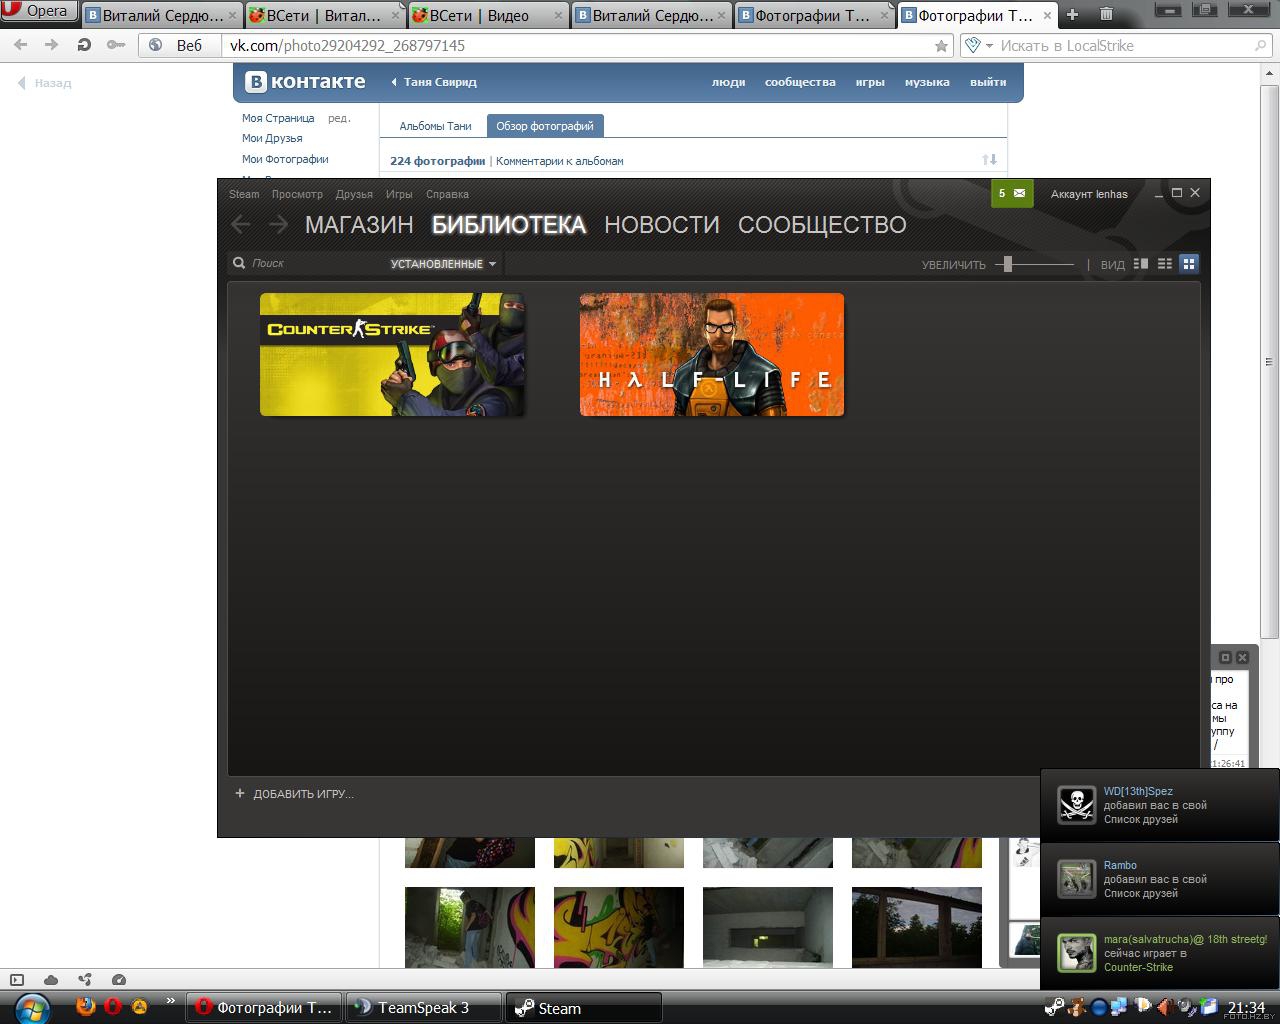
Task: Open the БИБЛИОТЕКА section
Action: [509, 225]
